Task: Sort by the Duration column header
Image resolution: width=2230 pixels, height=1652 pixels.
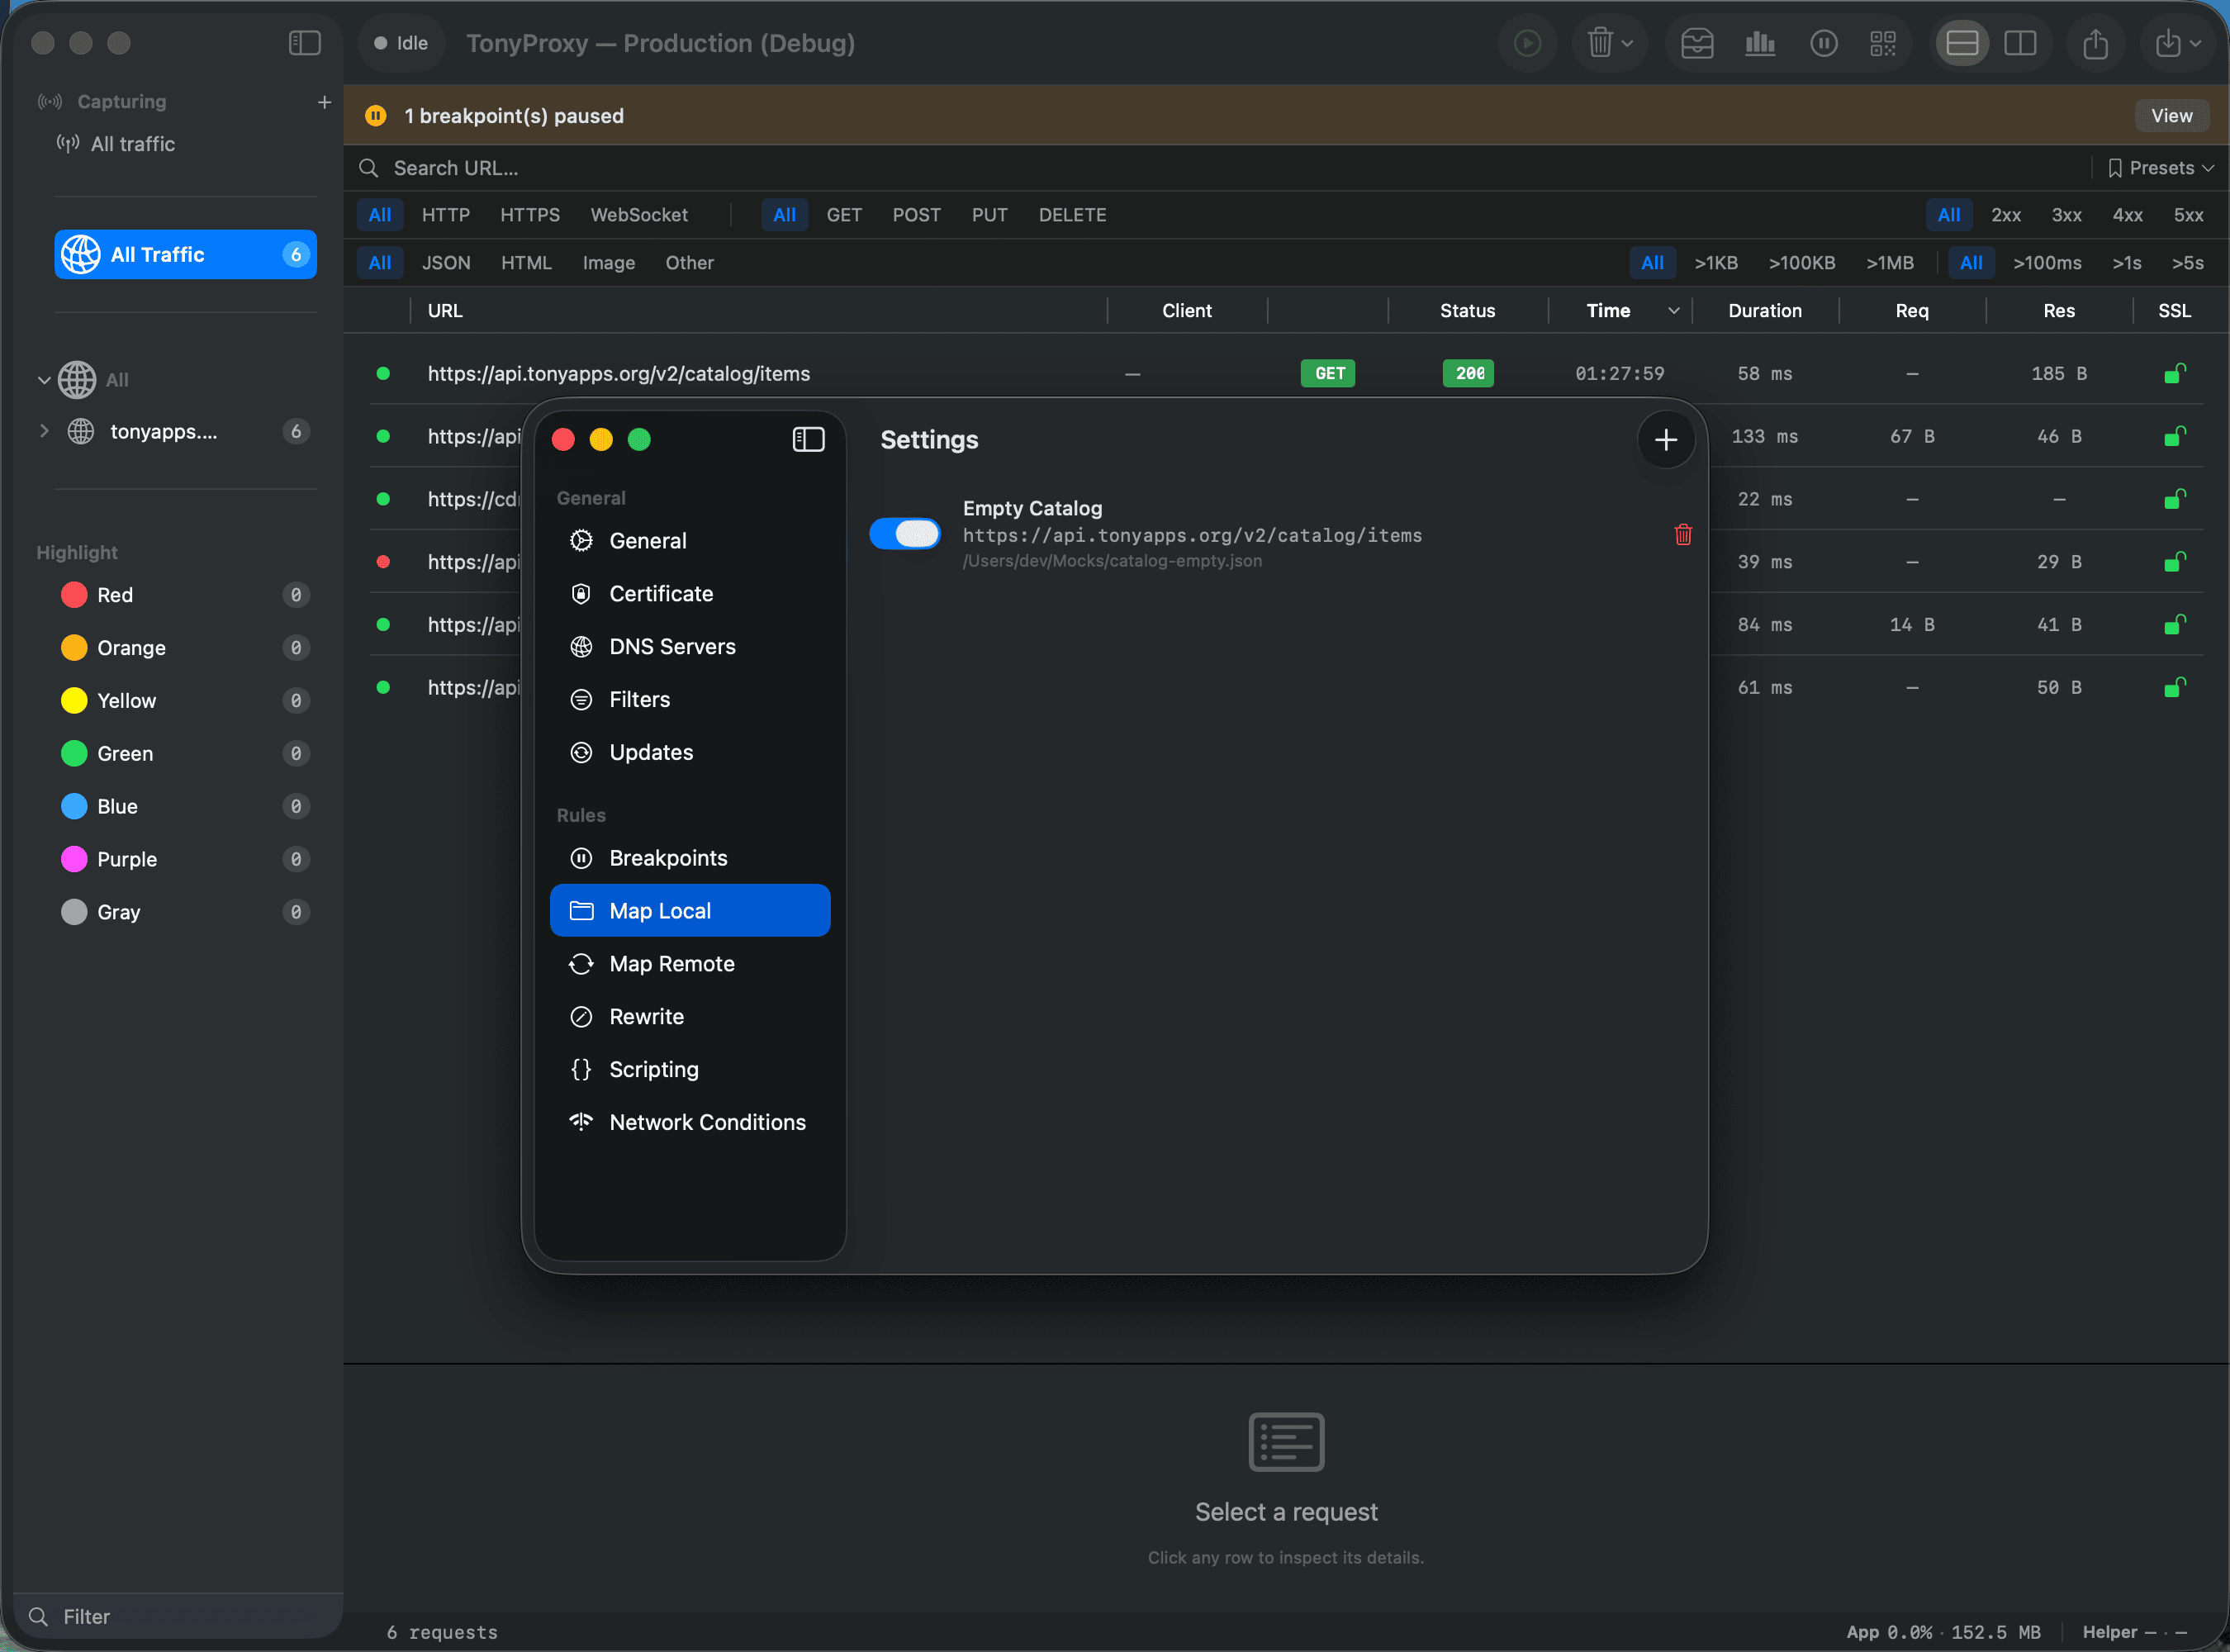Action: pyautogui.click(x=1764, y=311)
